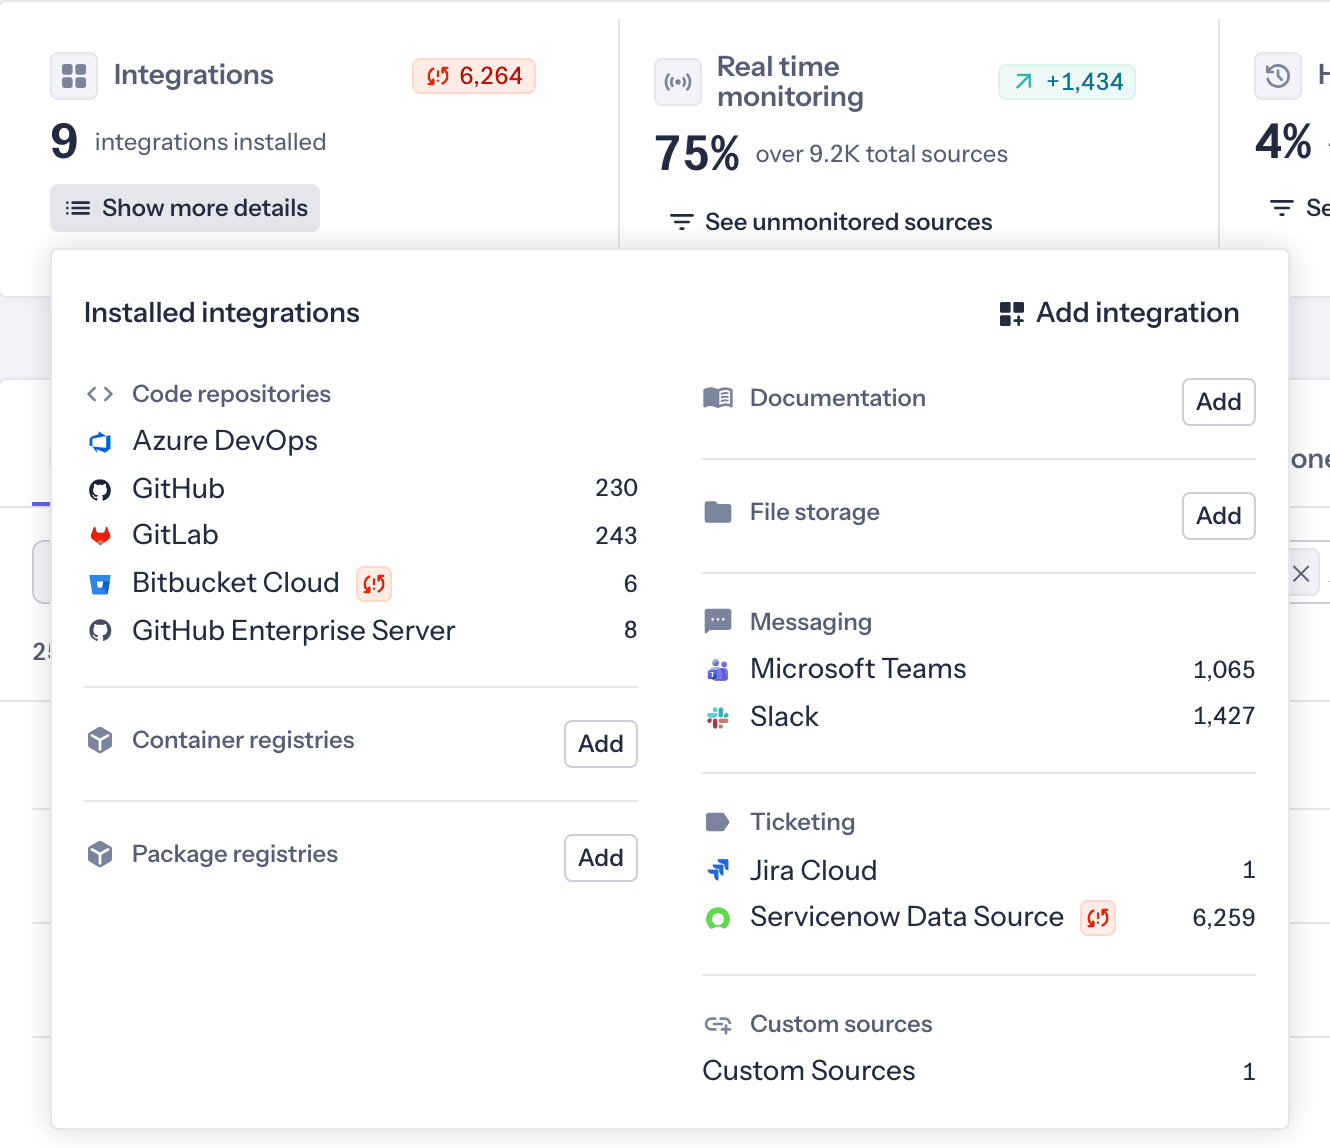The height and width of the screenshot is (1148, 1330).
Task: Click the Code repositories brackets icon
Action: point(100,394)
